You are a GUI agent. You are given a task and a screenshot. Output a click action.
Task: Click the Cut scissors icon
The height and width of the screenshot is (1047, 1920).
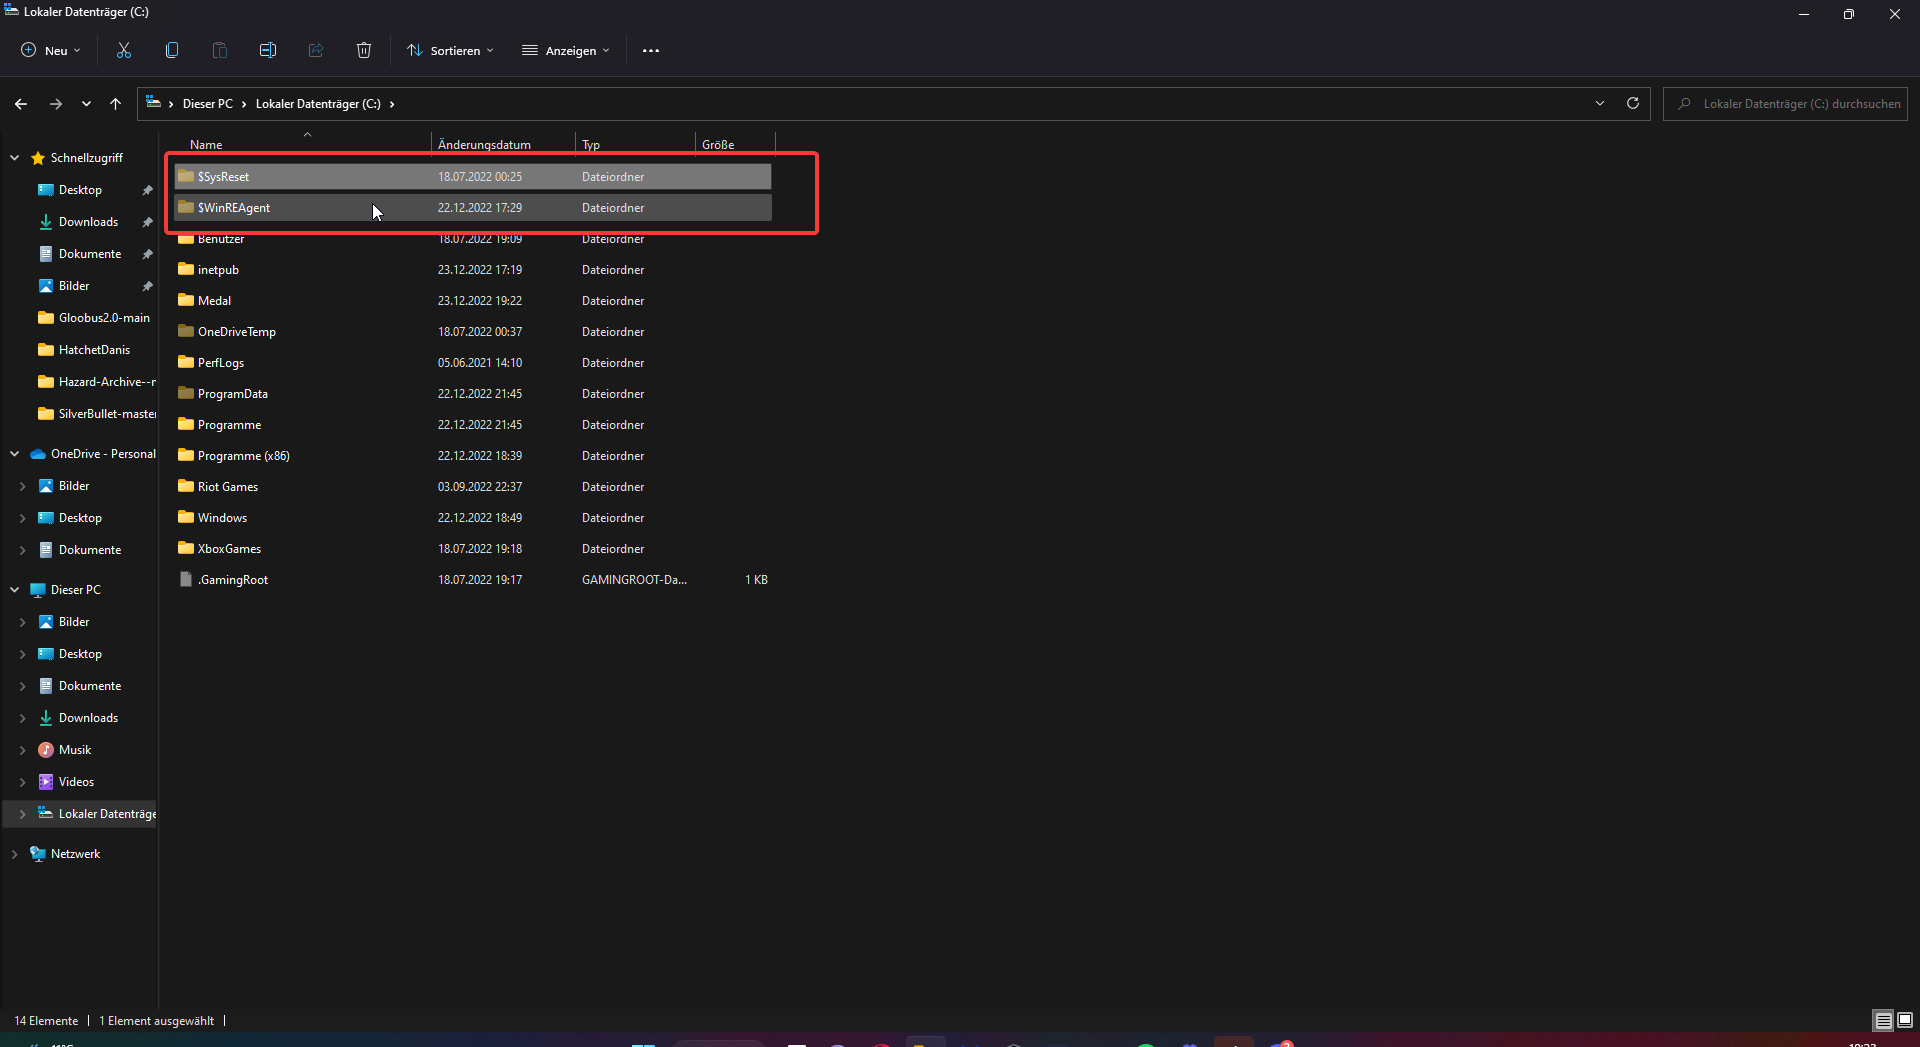point(124,50)
